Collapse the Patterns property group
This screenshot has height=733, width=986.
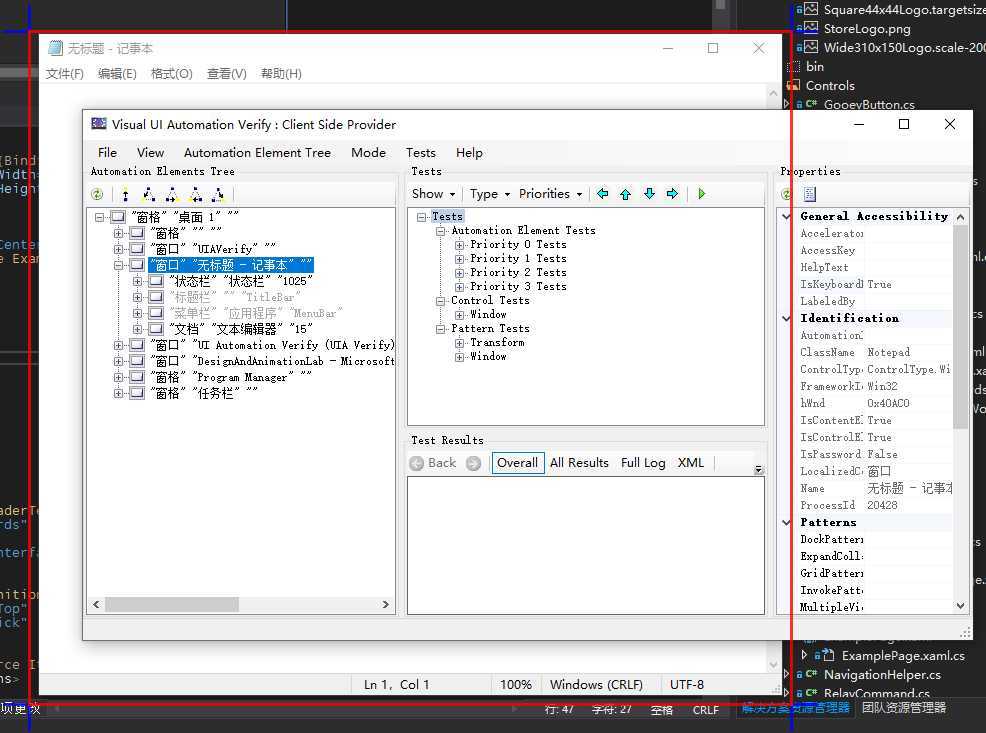(786, 522)
